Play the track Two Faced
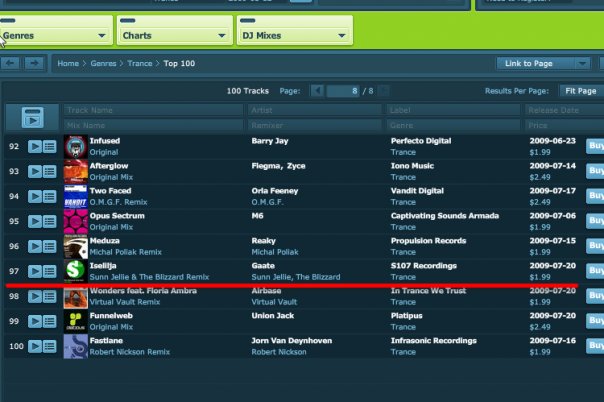Viewport: 604px width, 402px height. 34,196
